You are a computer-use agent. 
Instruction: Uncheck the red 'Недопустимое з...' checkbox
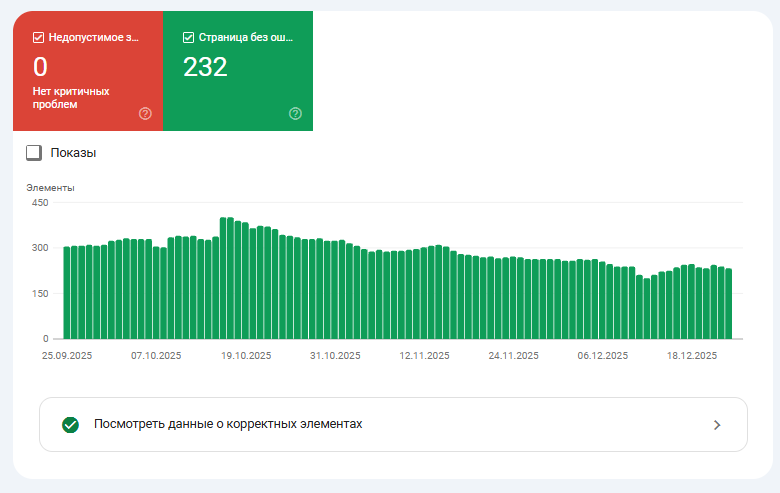(x=38, y=38)
